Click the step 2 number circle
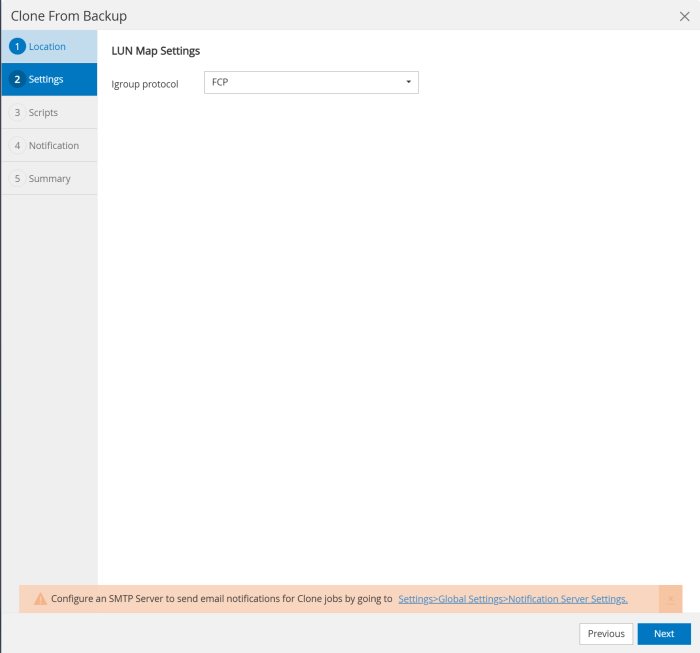Image resolution: width=700 pixels, height=653 pixels. point(17,79)
